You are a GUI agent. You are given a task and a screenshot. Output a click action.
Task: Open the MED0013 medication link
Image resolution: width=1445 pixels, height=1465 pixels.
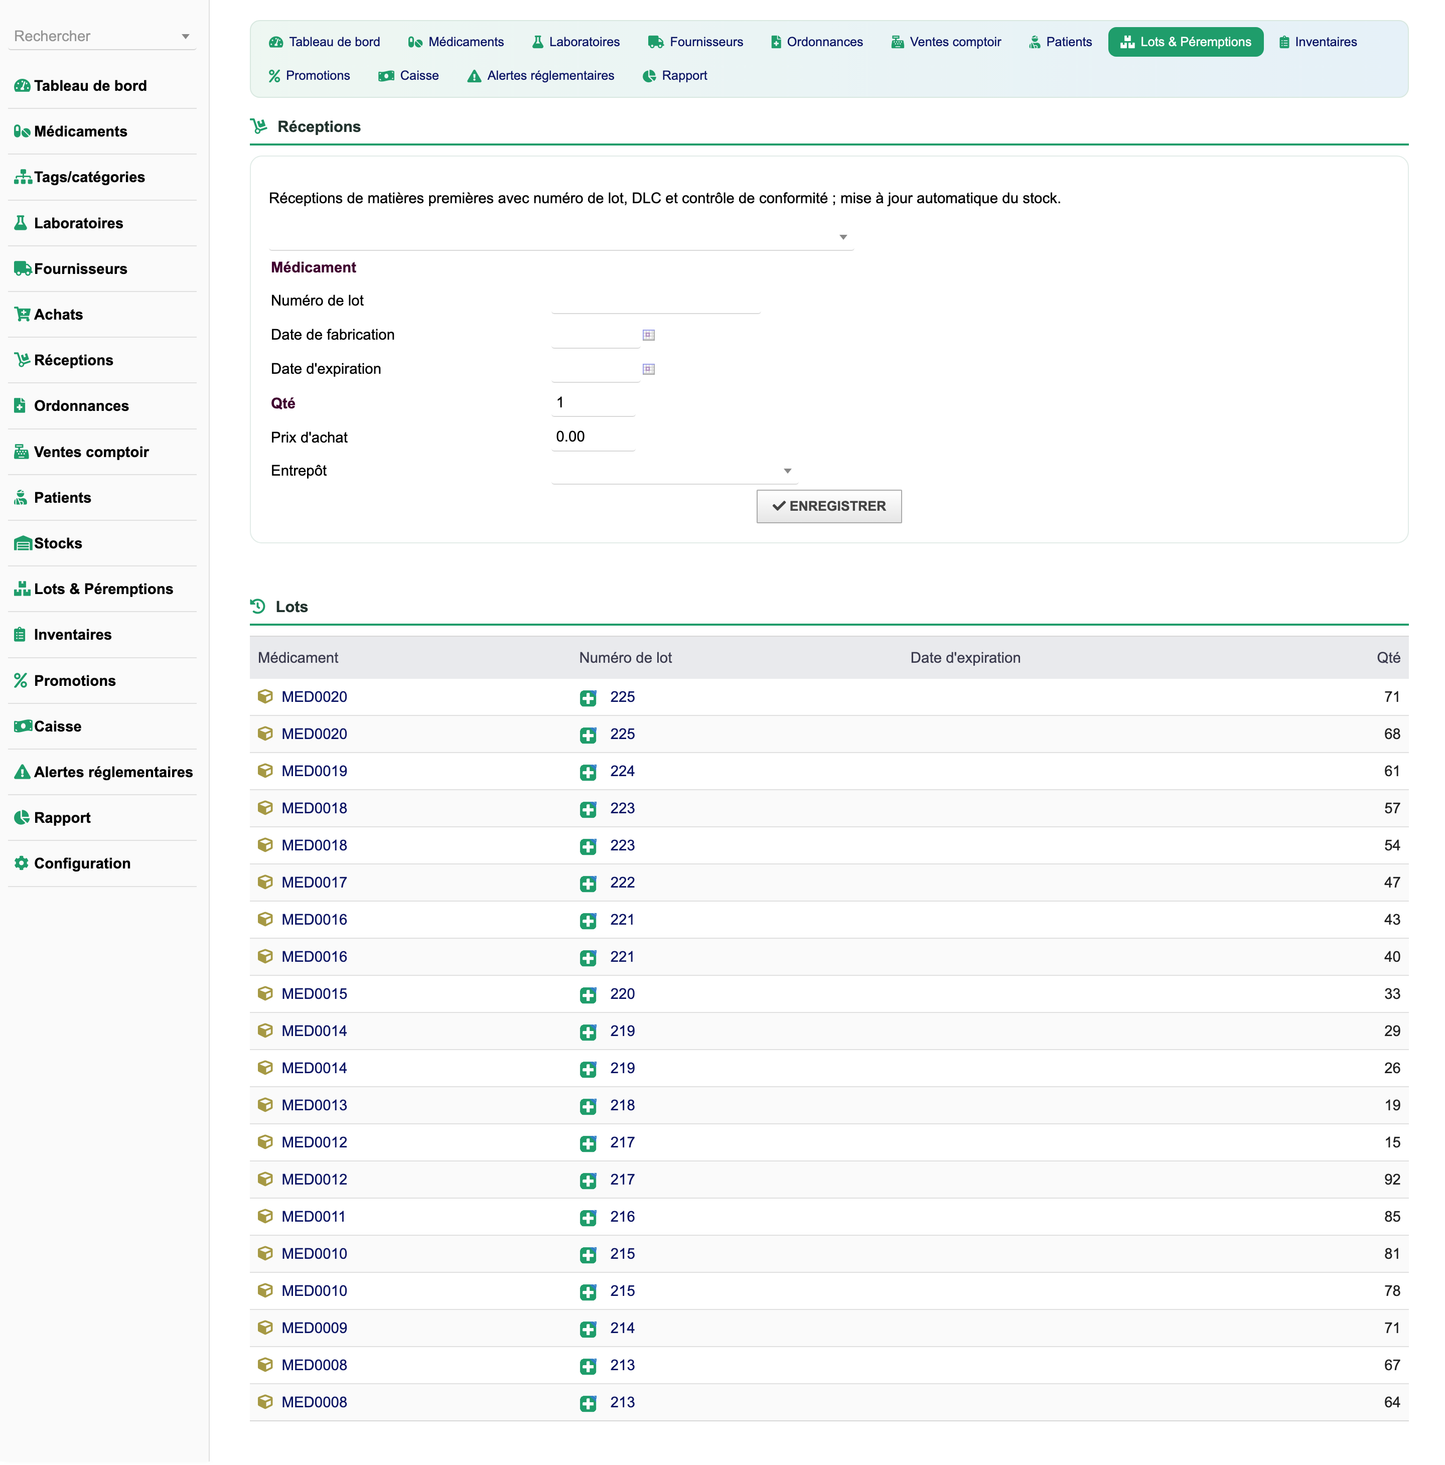(x=314, y=1105)
